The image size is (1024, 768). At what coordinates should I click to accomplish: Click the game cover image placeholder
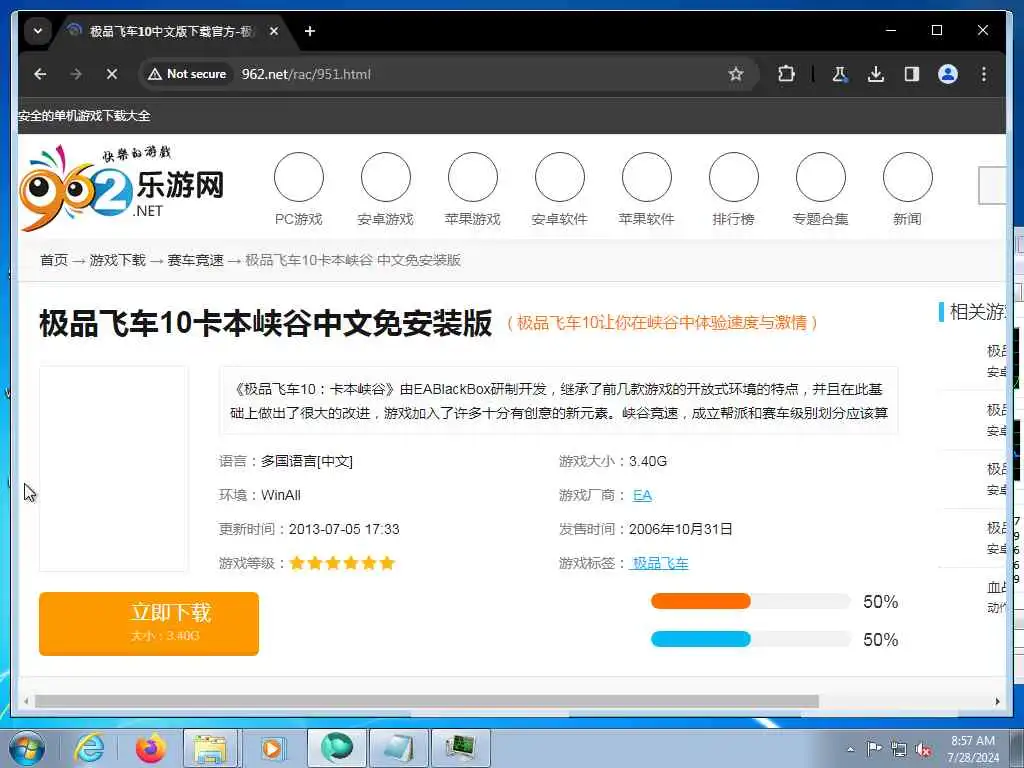tap(114, 469)
